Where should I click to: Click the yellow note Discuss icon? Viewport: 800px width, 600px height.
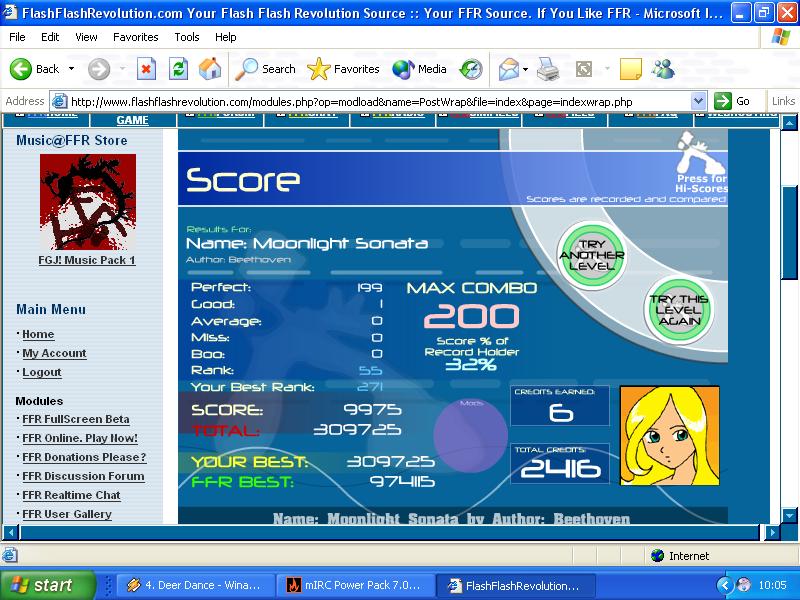coord(631,69)
